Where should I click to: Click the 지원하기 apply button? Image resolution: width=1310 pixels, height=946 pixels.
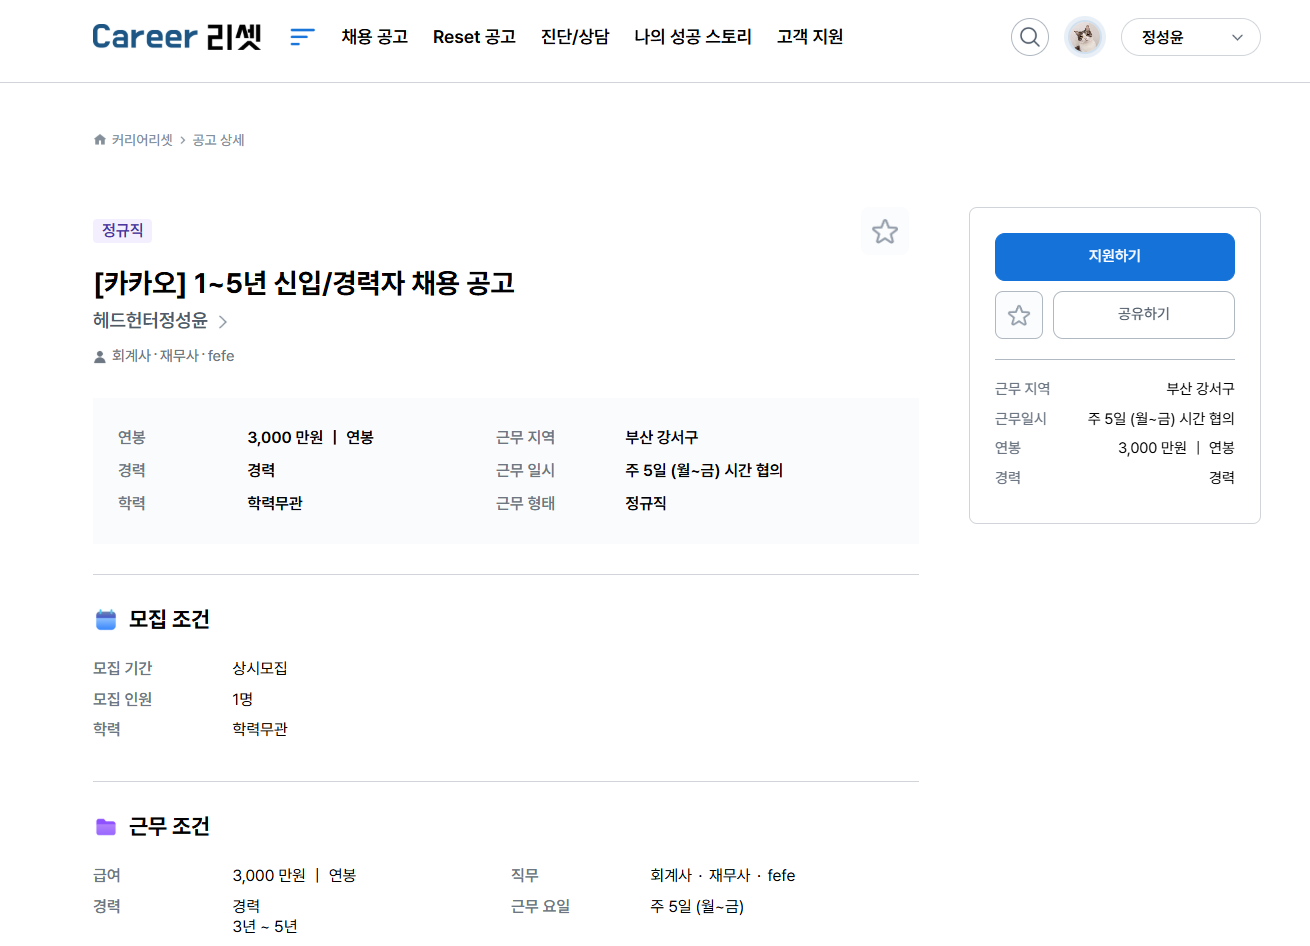(1115, 257)
